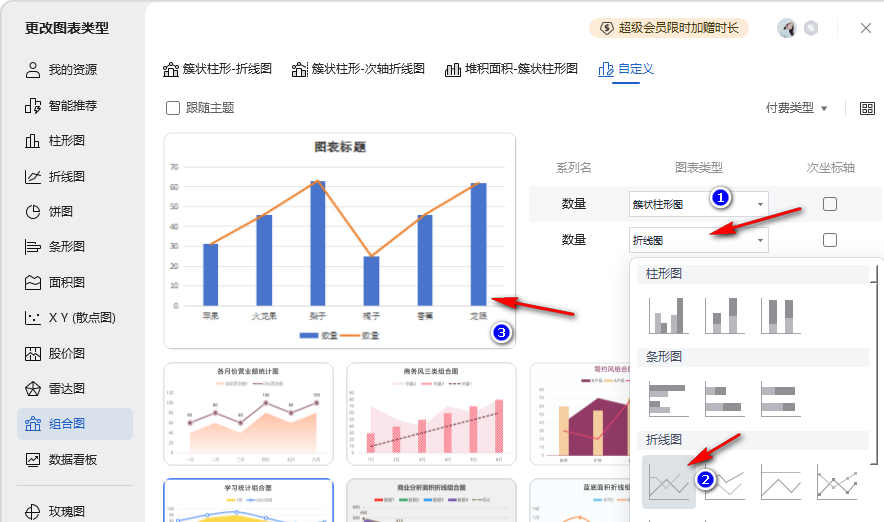Pick 100% stacked bar chart icon
The width and height of the screenshot is (884, 522).
tap(781, 399)
